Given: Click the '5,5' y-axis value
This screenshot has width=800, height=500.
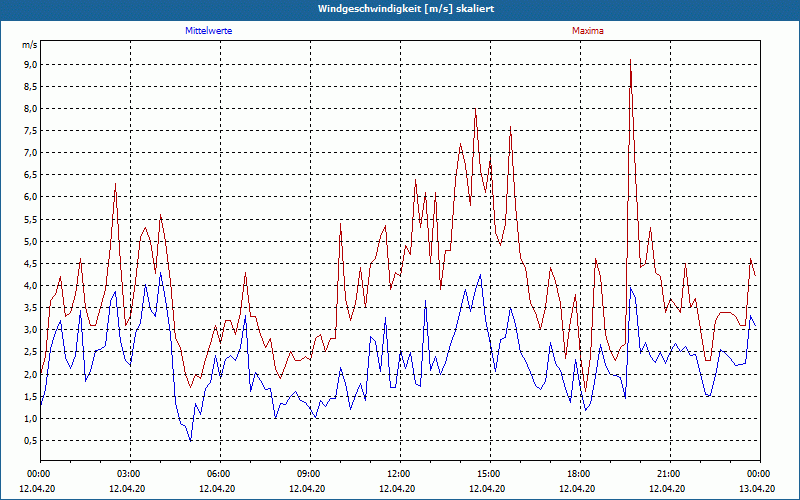Looking at the screenshot, I should (x=30, y=219).
